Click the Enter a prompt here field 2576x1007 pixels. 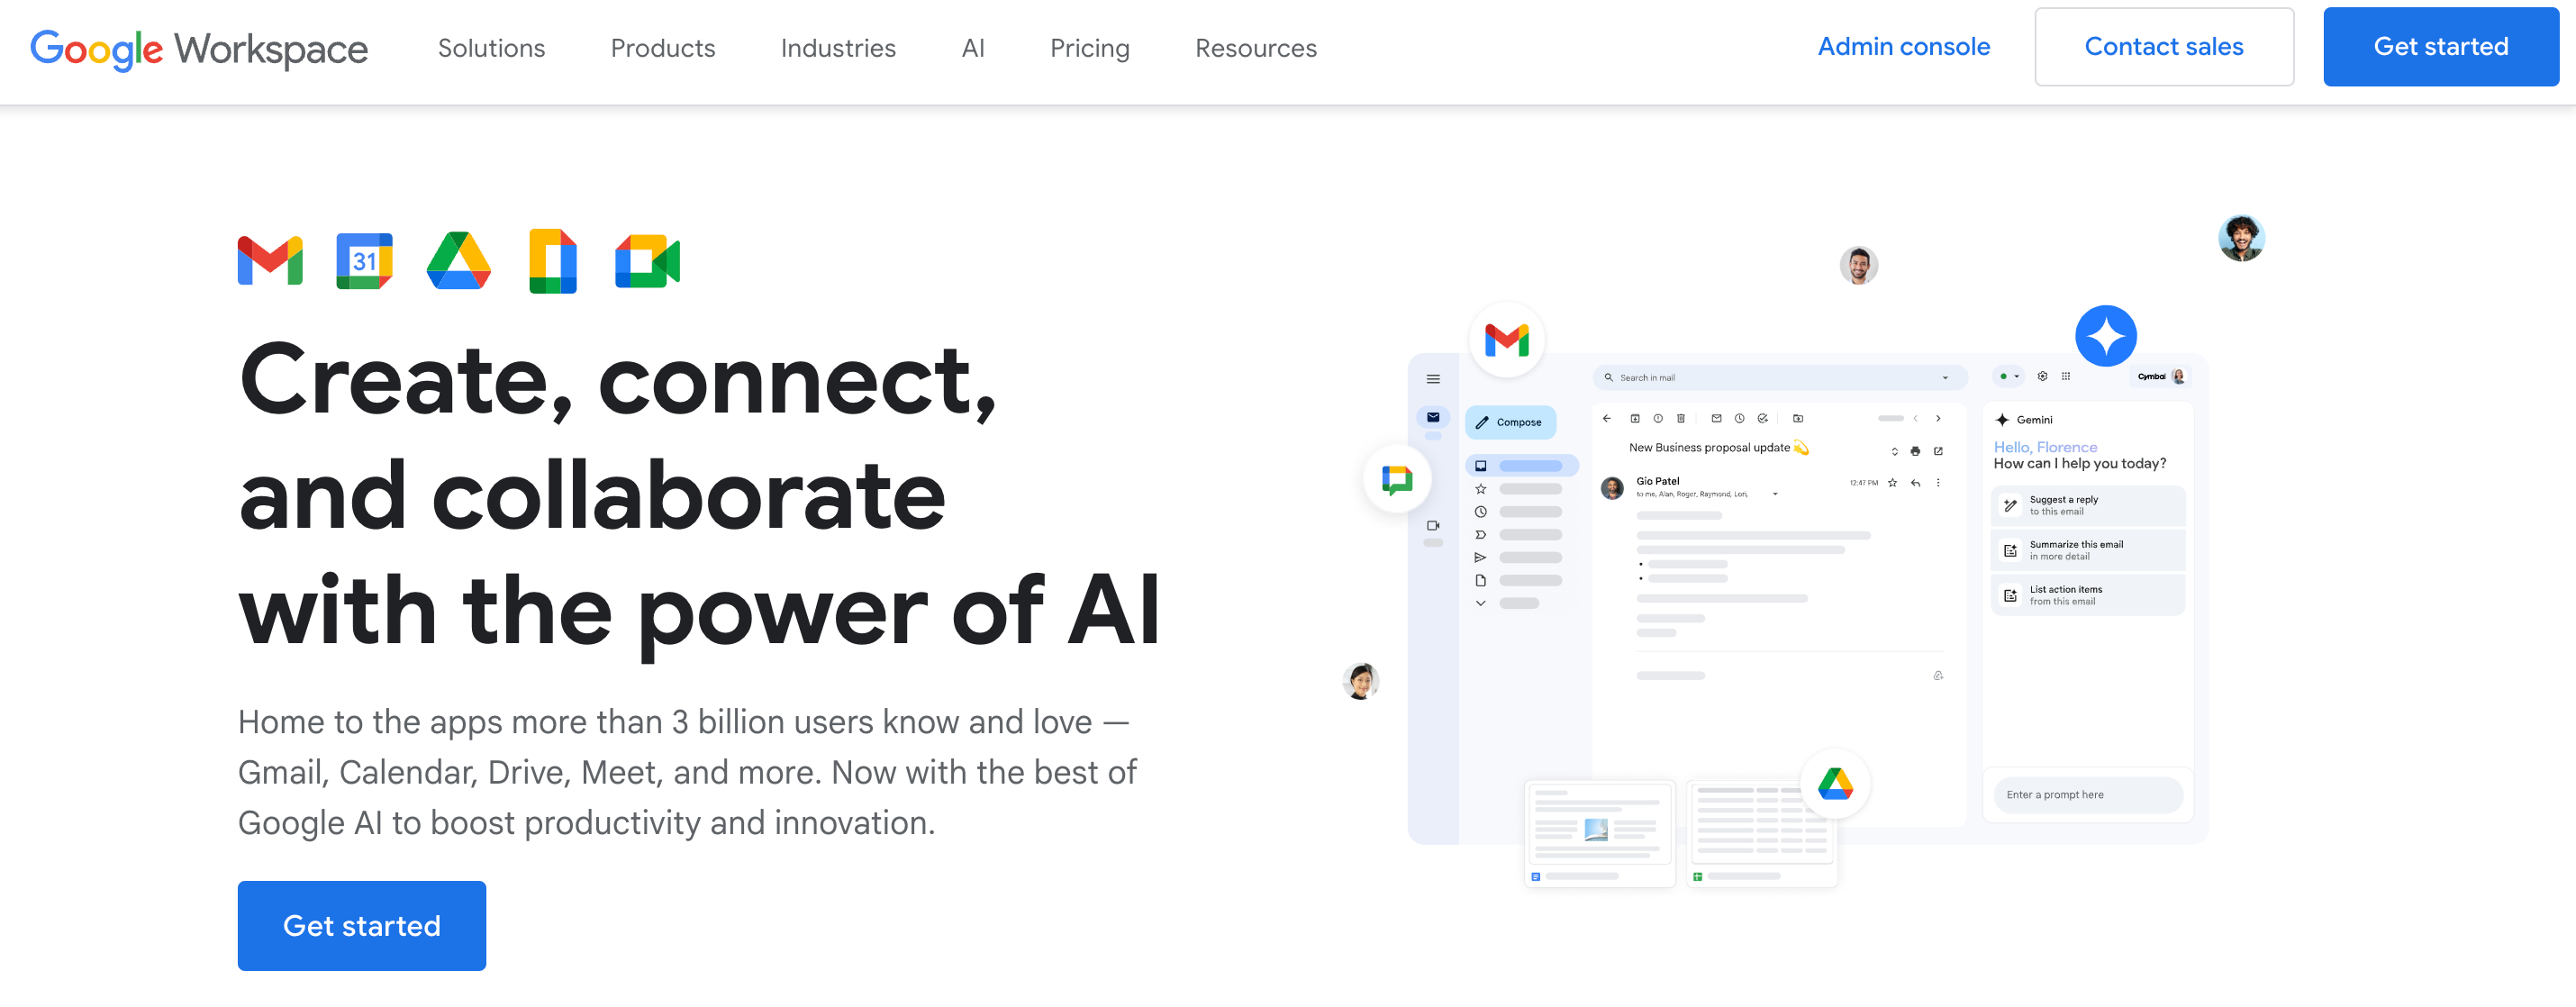tap(2088, 795)
